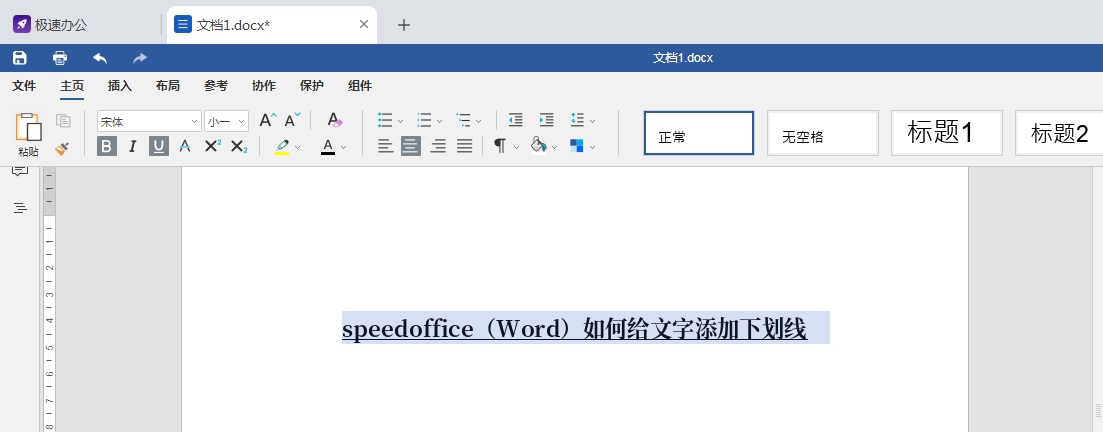The width and height of the screenshot is (1103, 432).
Task: Switch to the 插入 (Insert) tab
Action: point(120,86)
